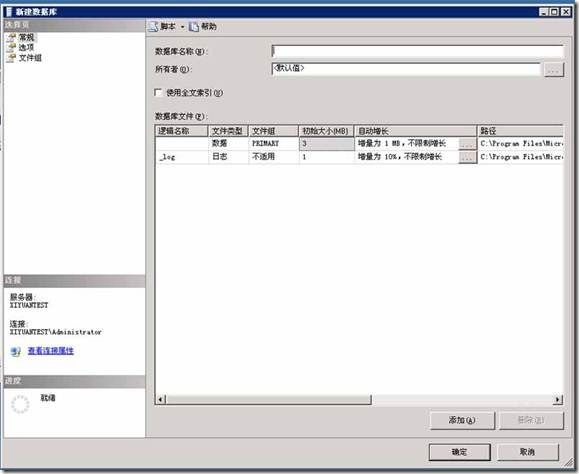Click the 初始大小(MB) column header

click(x=326, y=131)
